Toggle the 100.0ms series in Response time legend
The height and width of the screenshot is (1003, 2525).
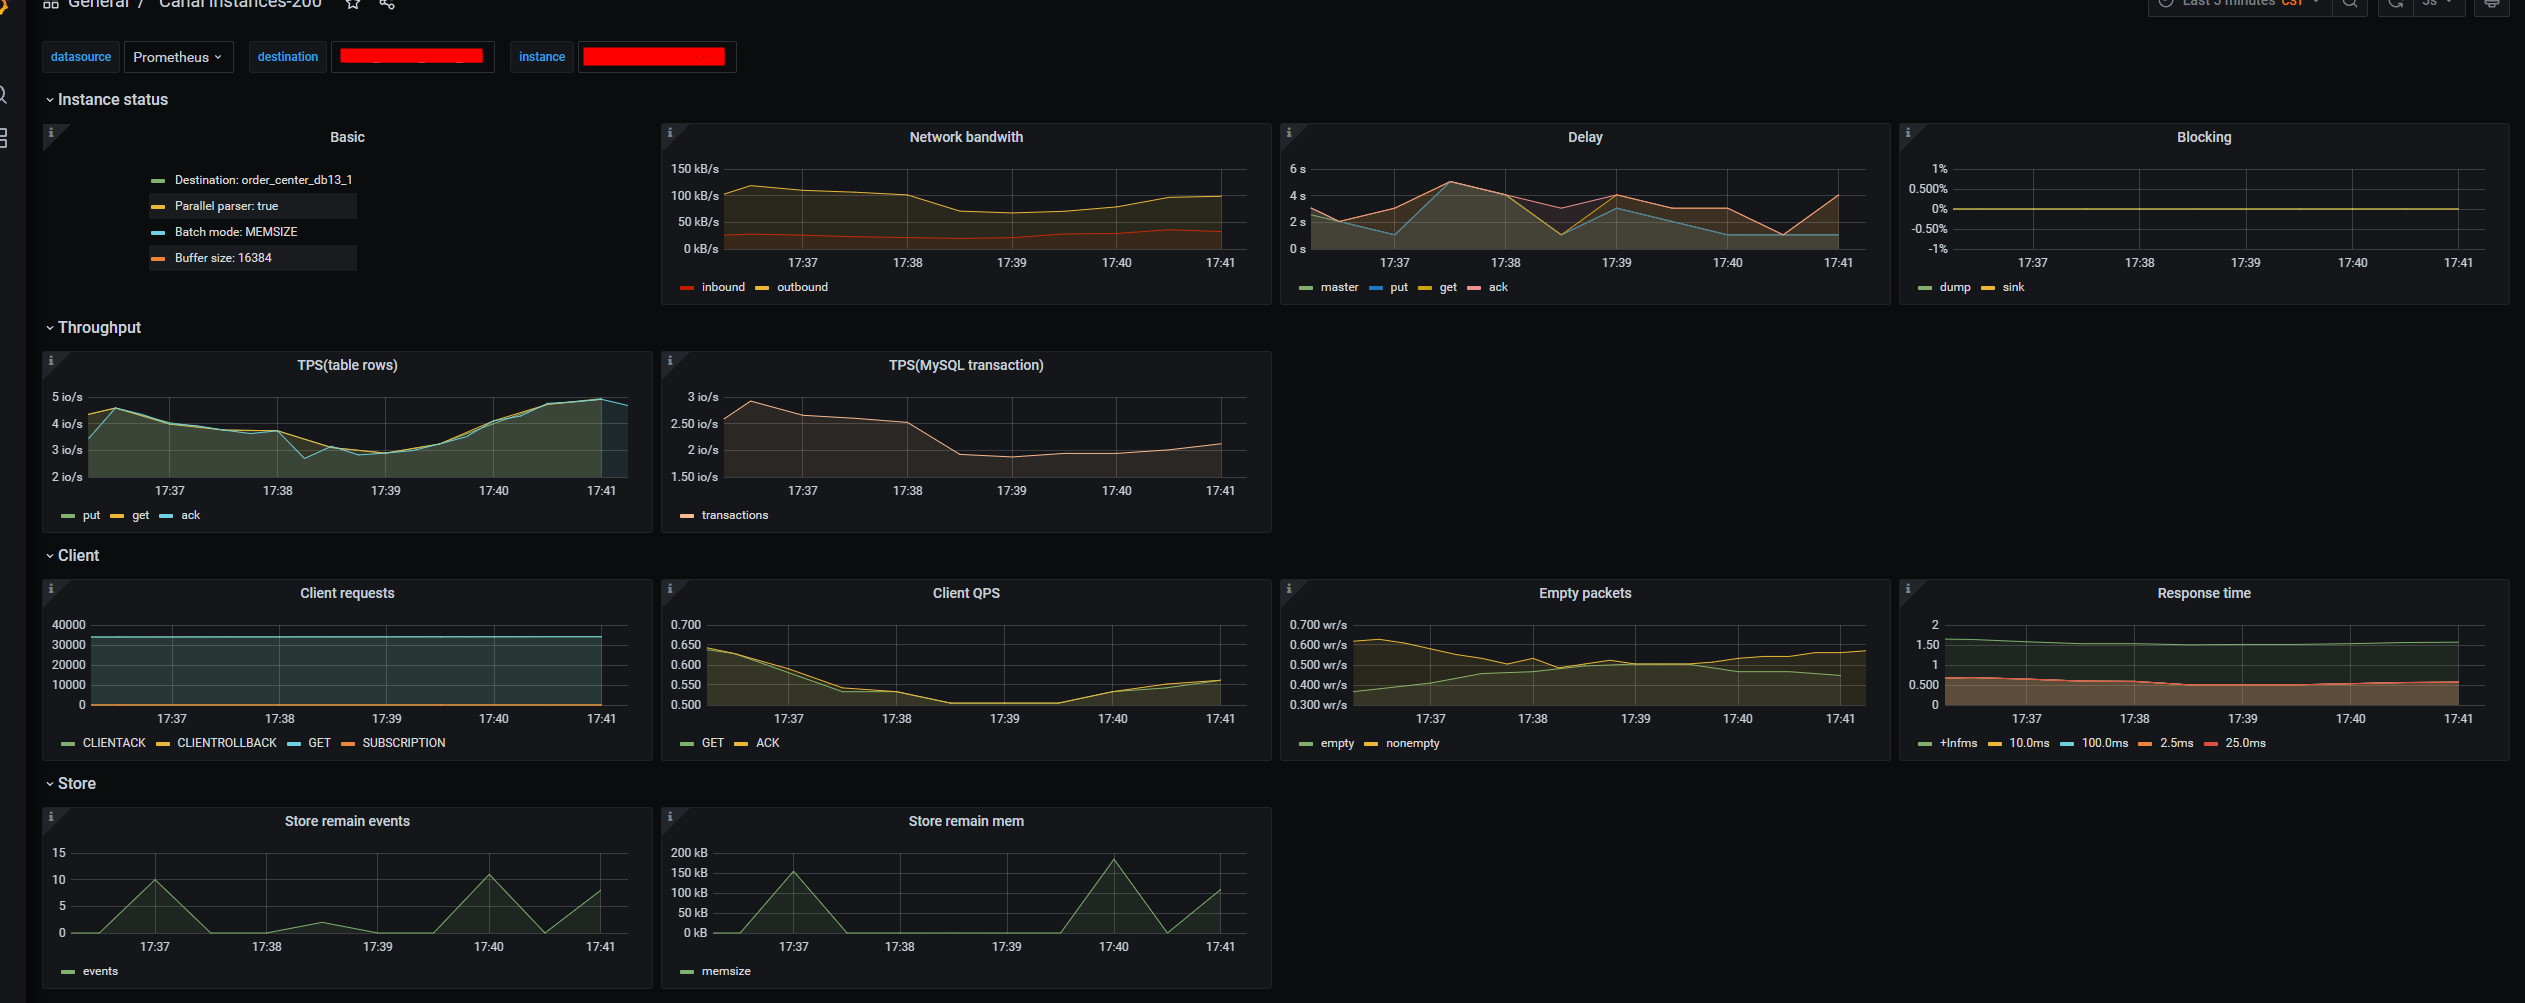(x=2104, y=743)
